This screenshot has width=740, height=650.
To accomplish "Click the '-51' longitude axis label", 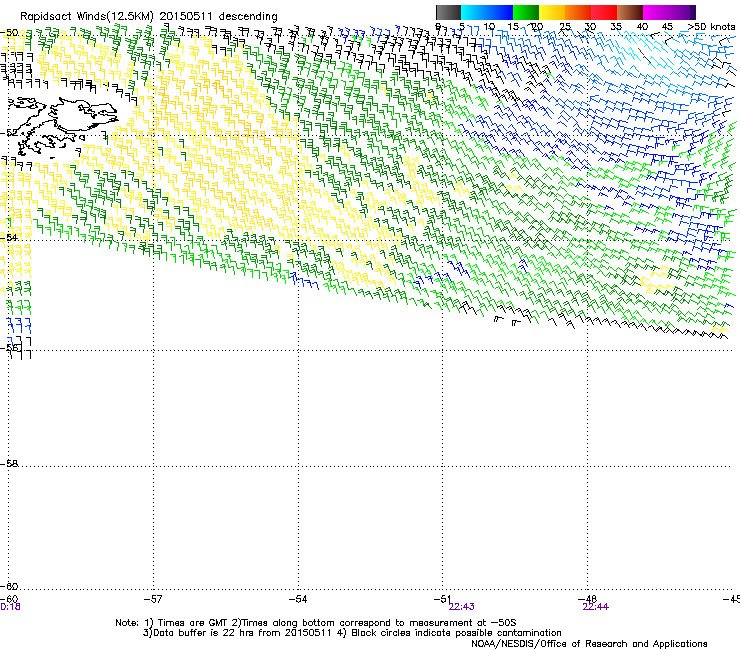I will [442, 599].
